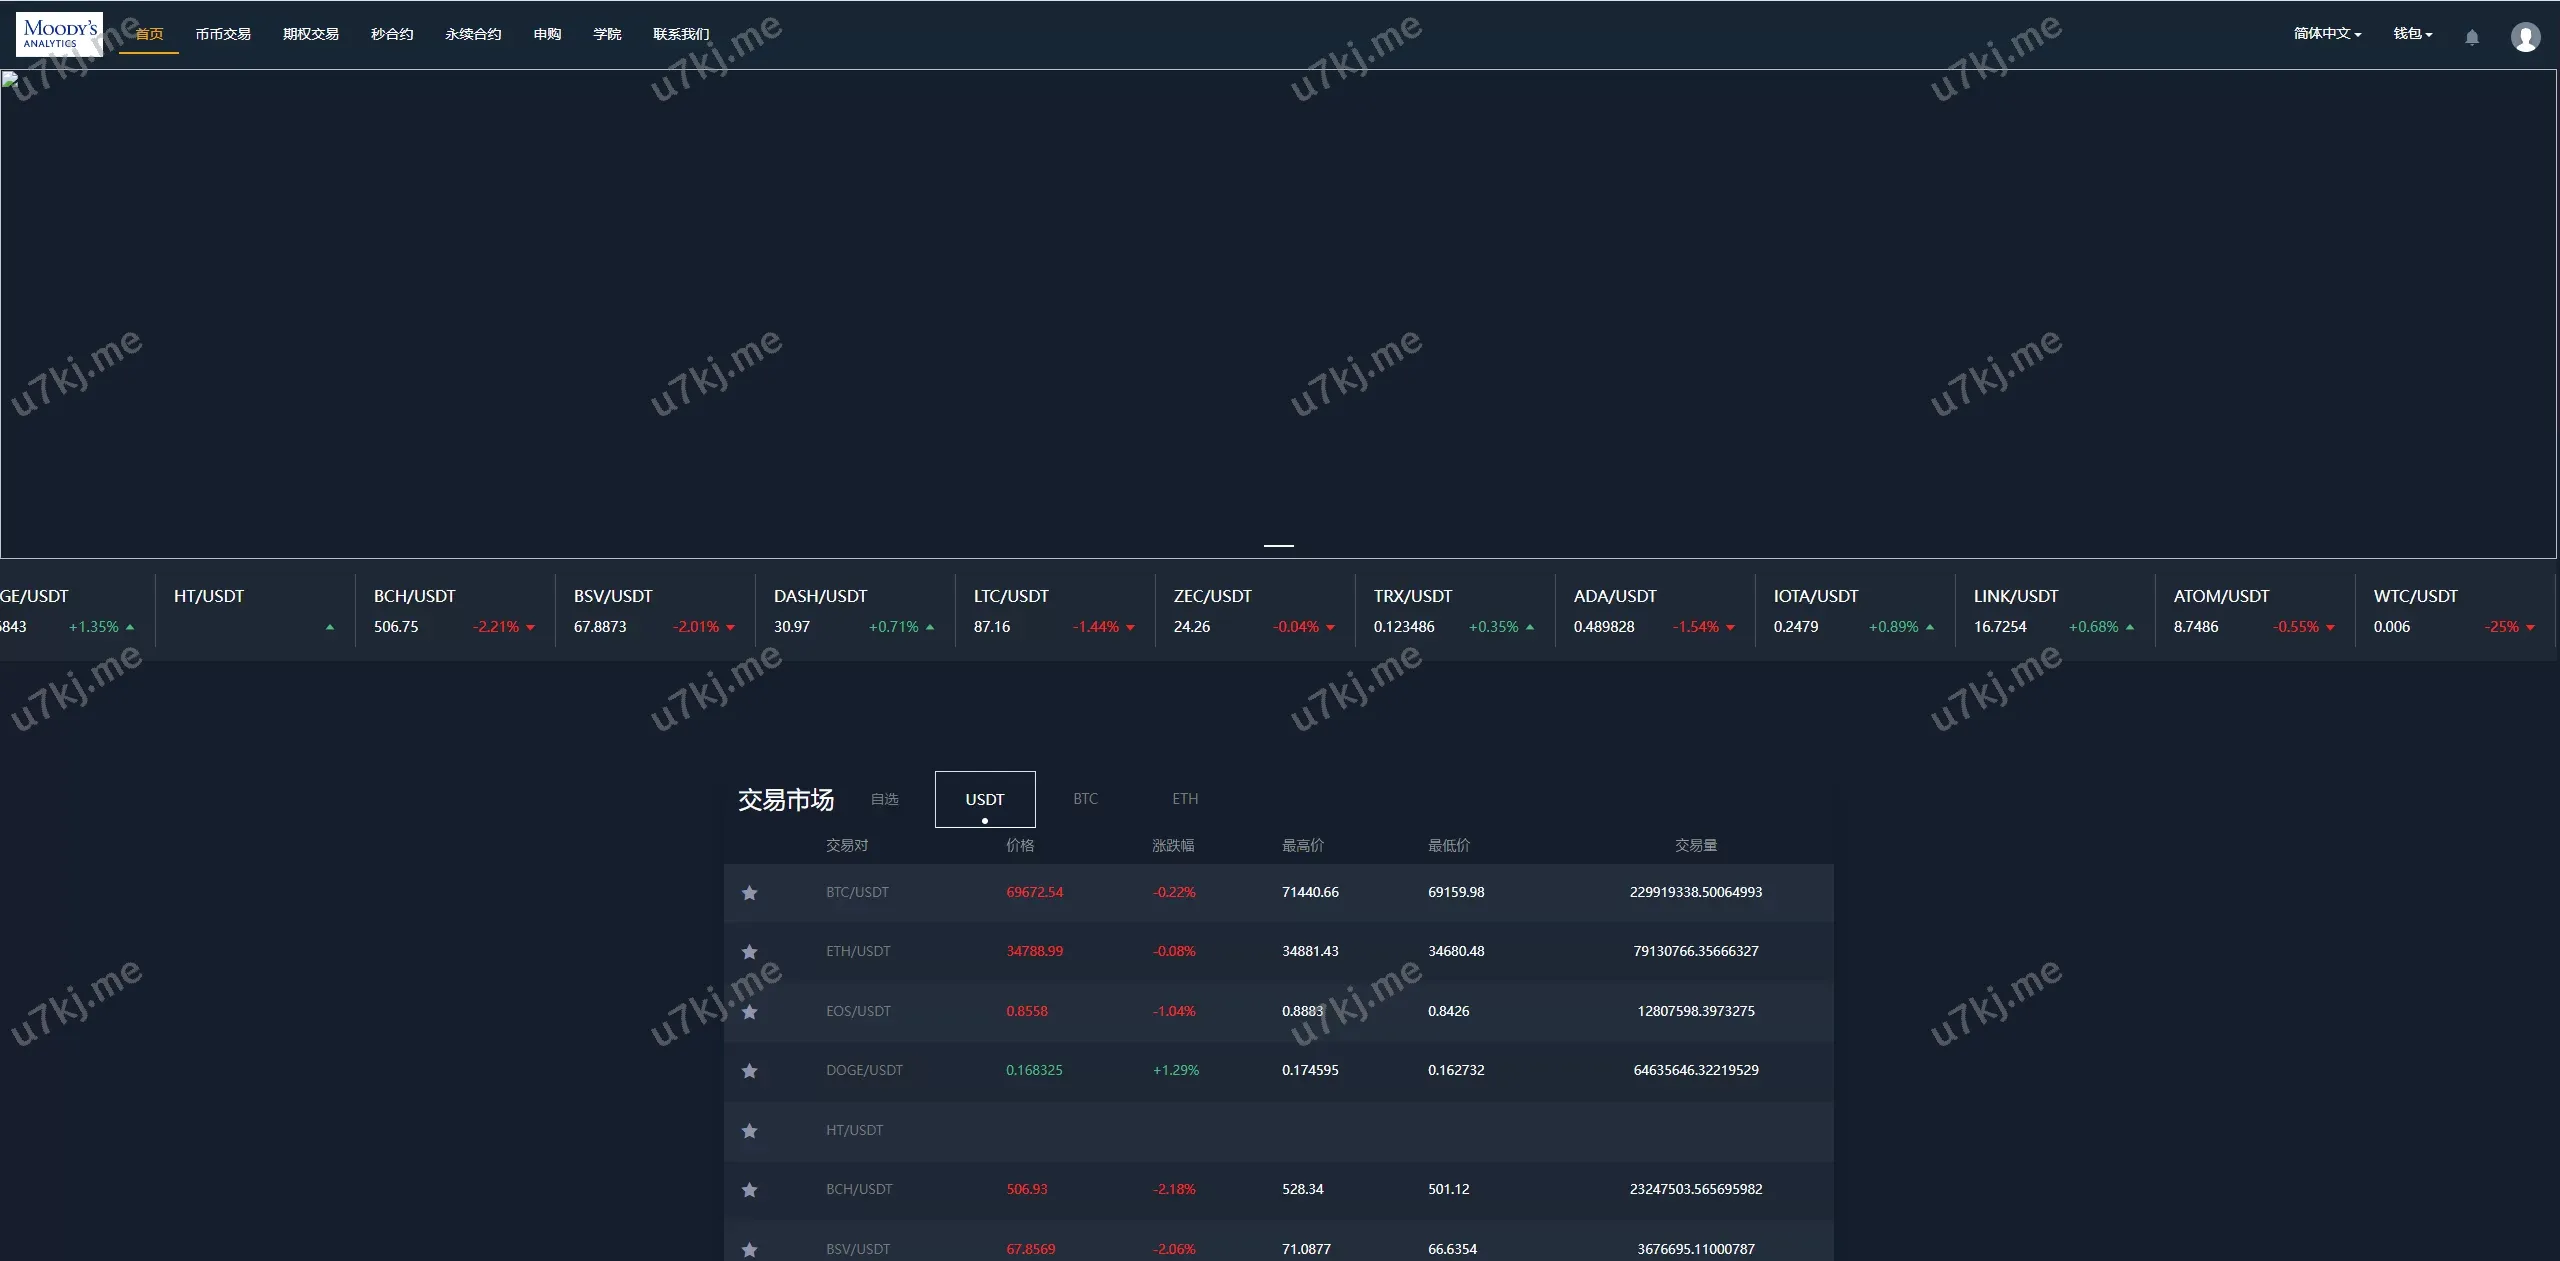Switch to the BTC market tab

click(1085, 799)
